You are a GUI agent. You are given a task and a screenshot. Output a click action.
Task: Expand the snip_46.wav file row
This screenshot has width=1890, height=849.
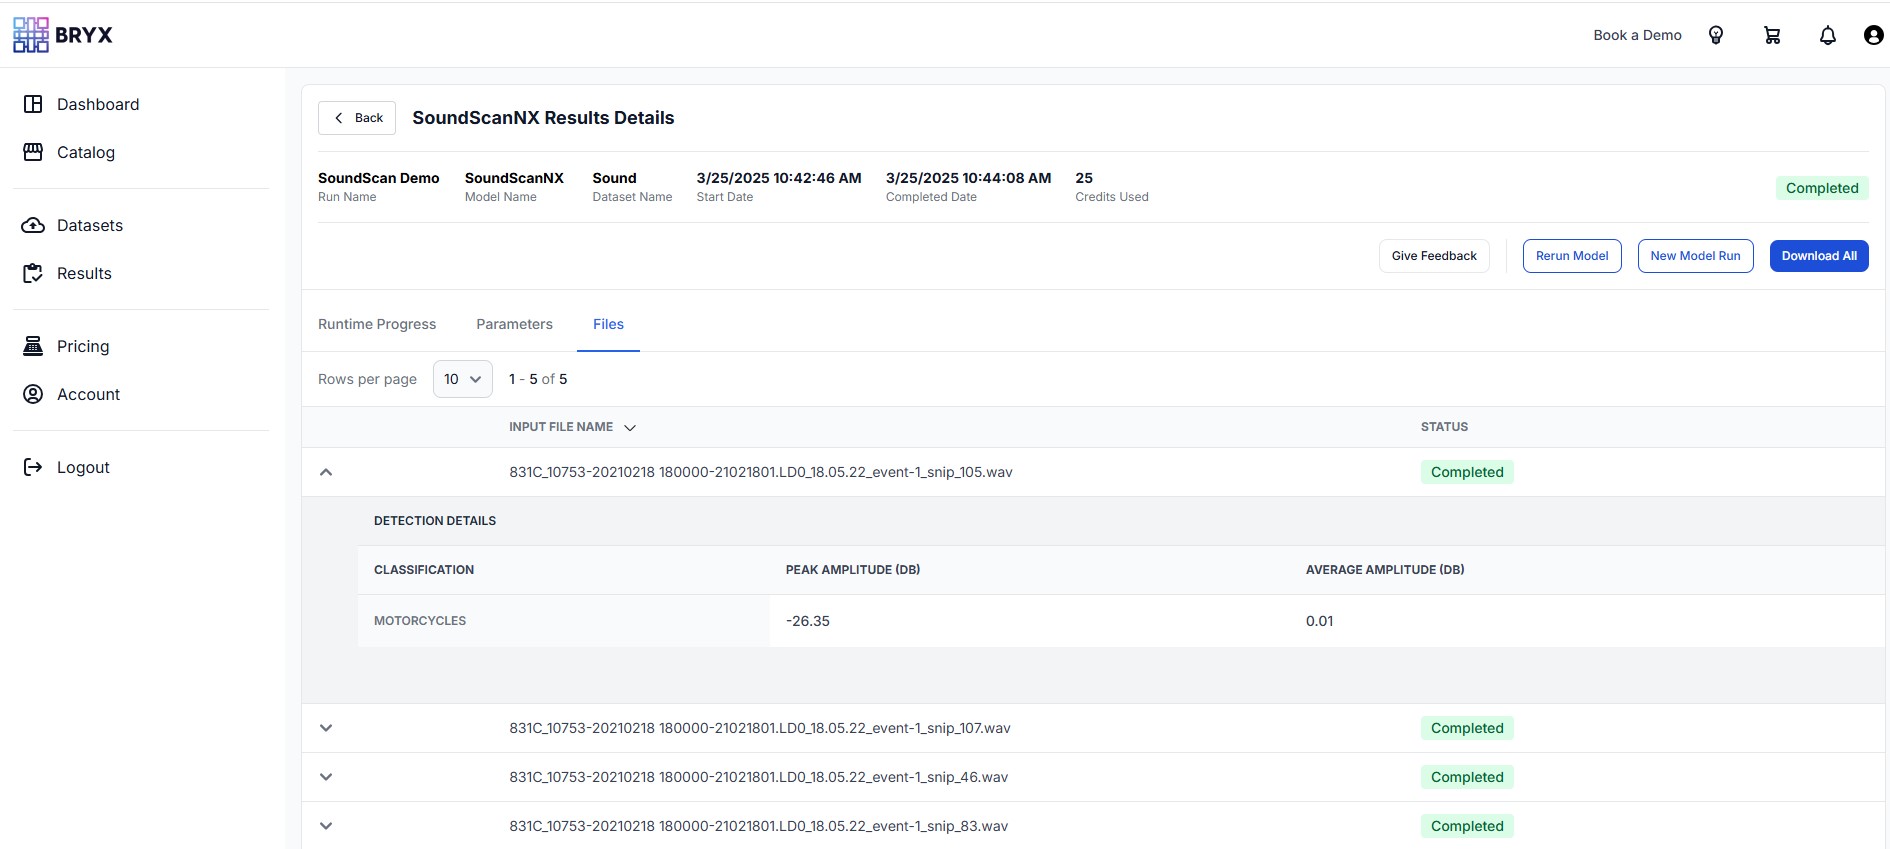(x=326, y=777)
